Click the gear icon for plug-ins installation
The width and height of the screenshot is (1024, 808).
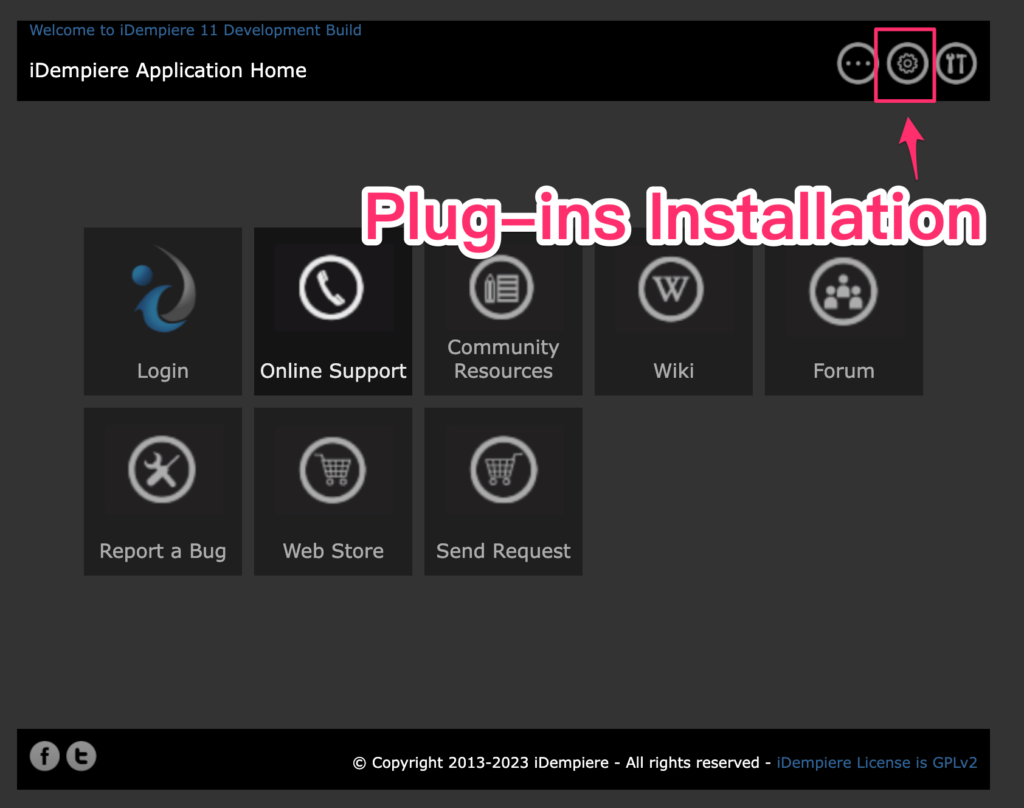[906, 64]
